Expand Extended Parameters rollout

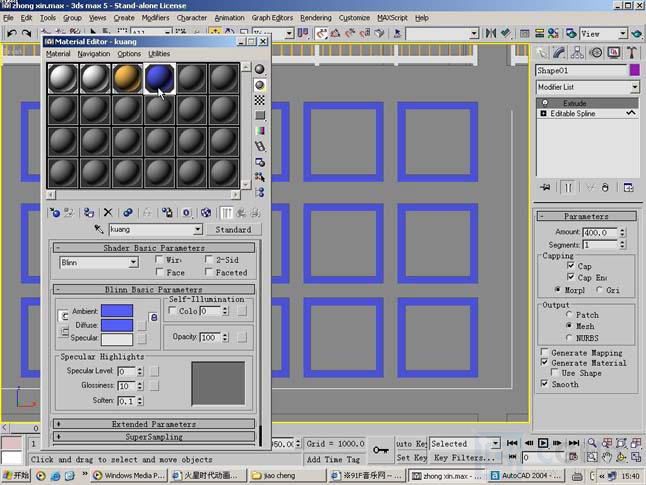coord(154,424)
